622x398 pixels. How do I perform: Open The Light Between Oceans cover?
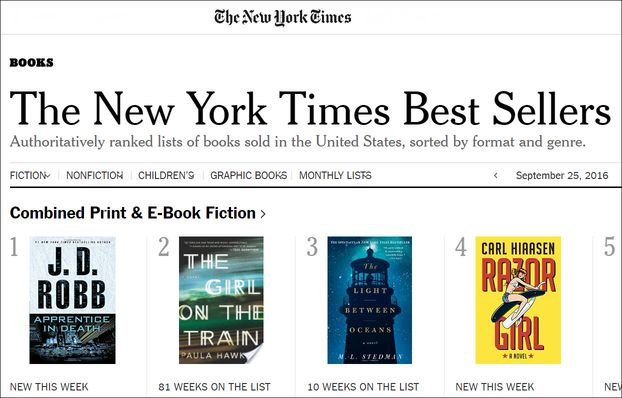370,300
